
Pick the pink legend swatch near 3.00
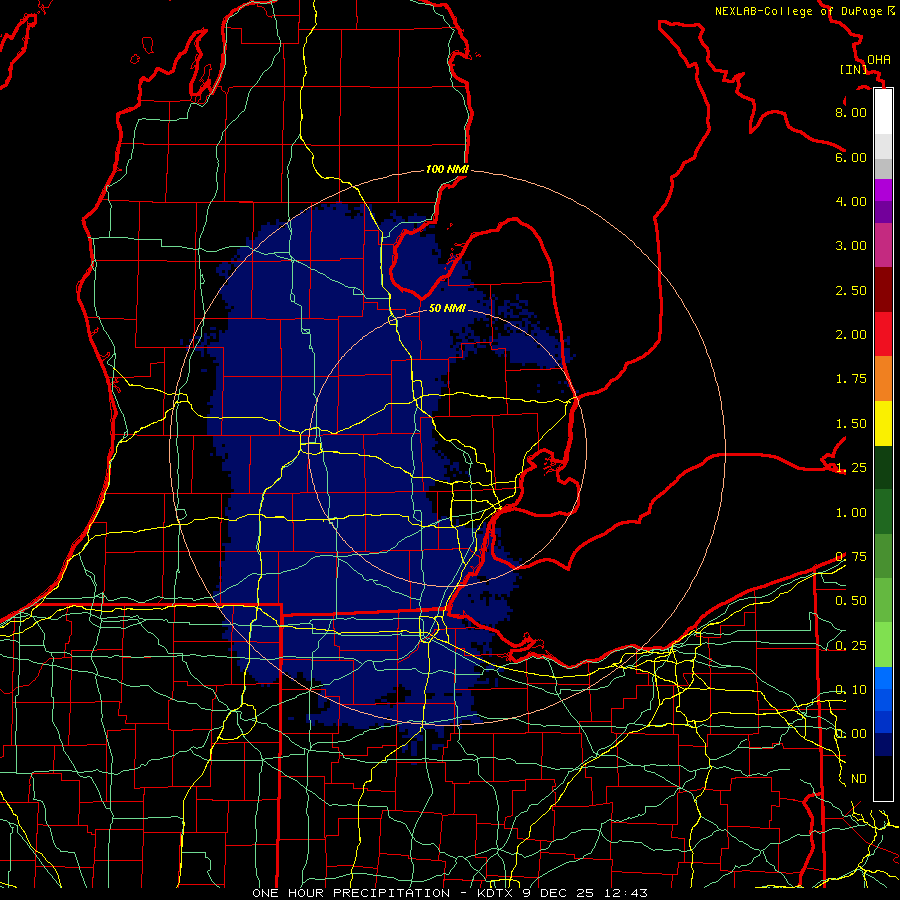883,245
